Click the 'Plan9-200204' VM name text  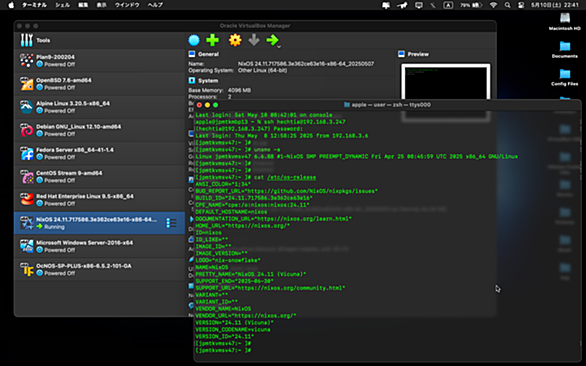(55, 57)
